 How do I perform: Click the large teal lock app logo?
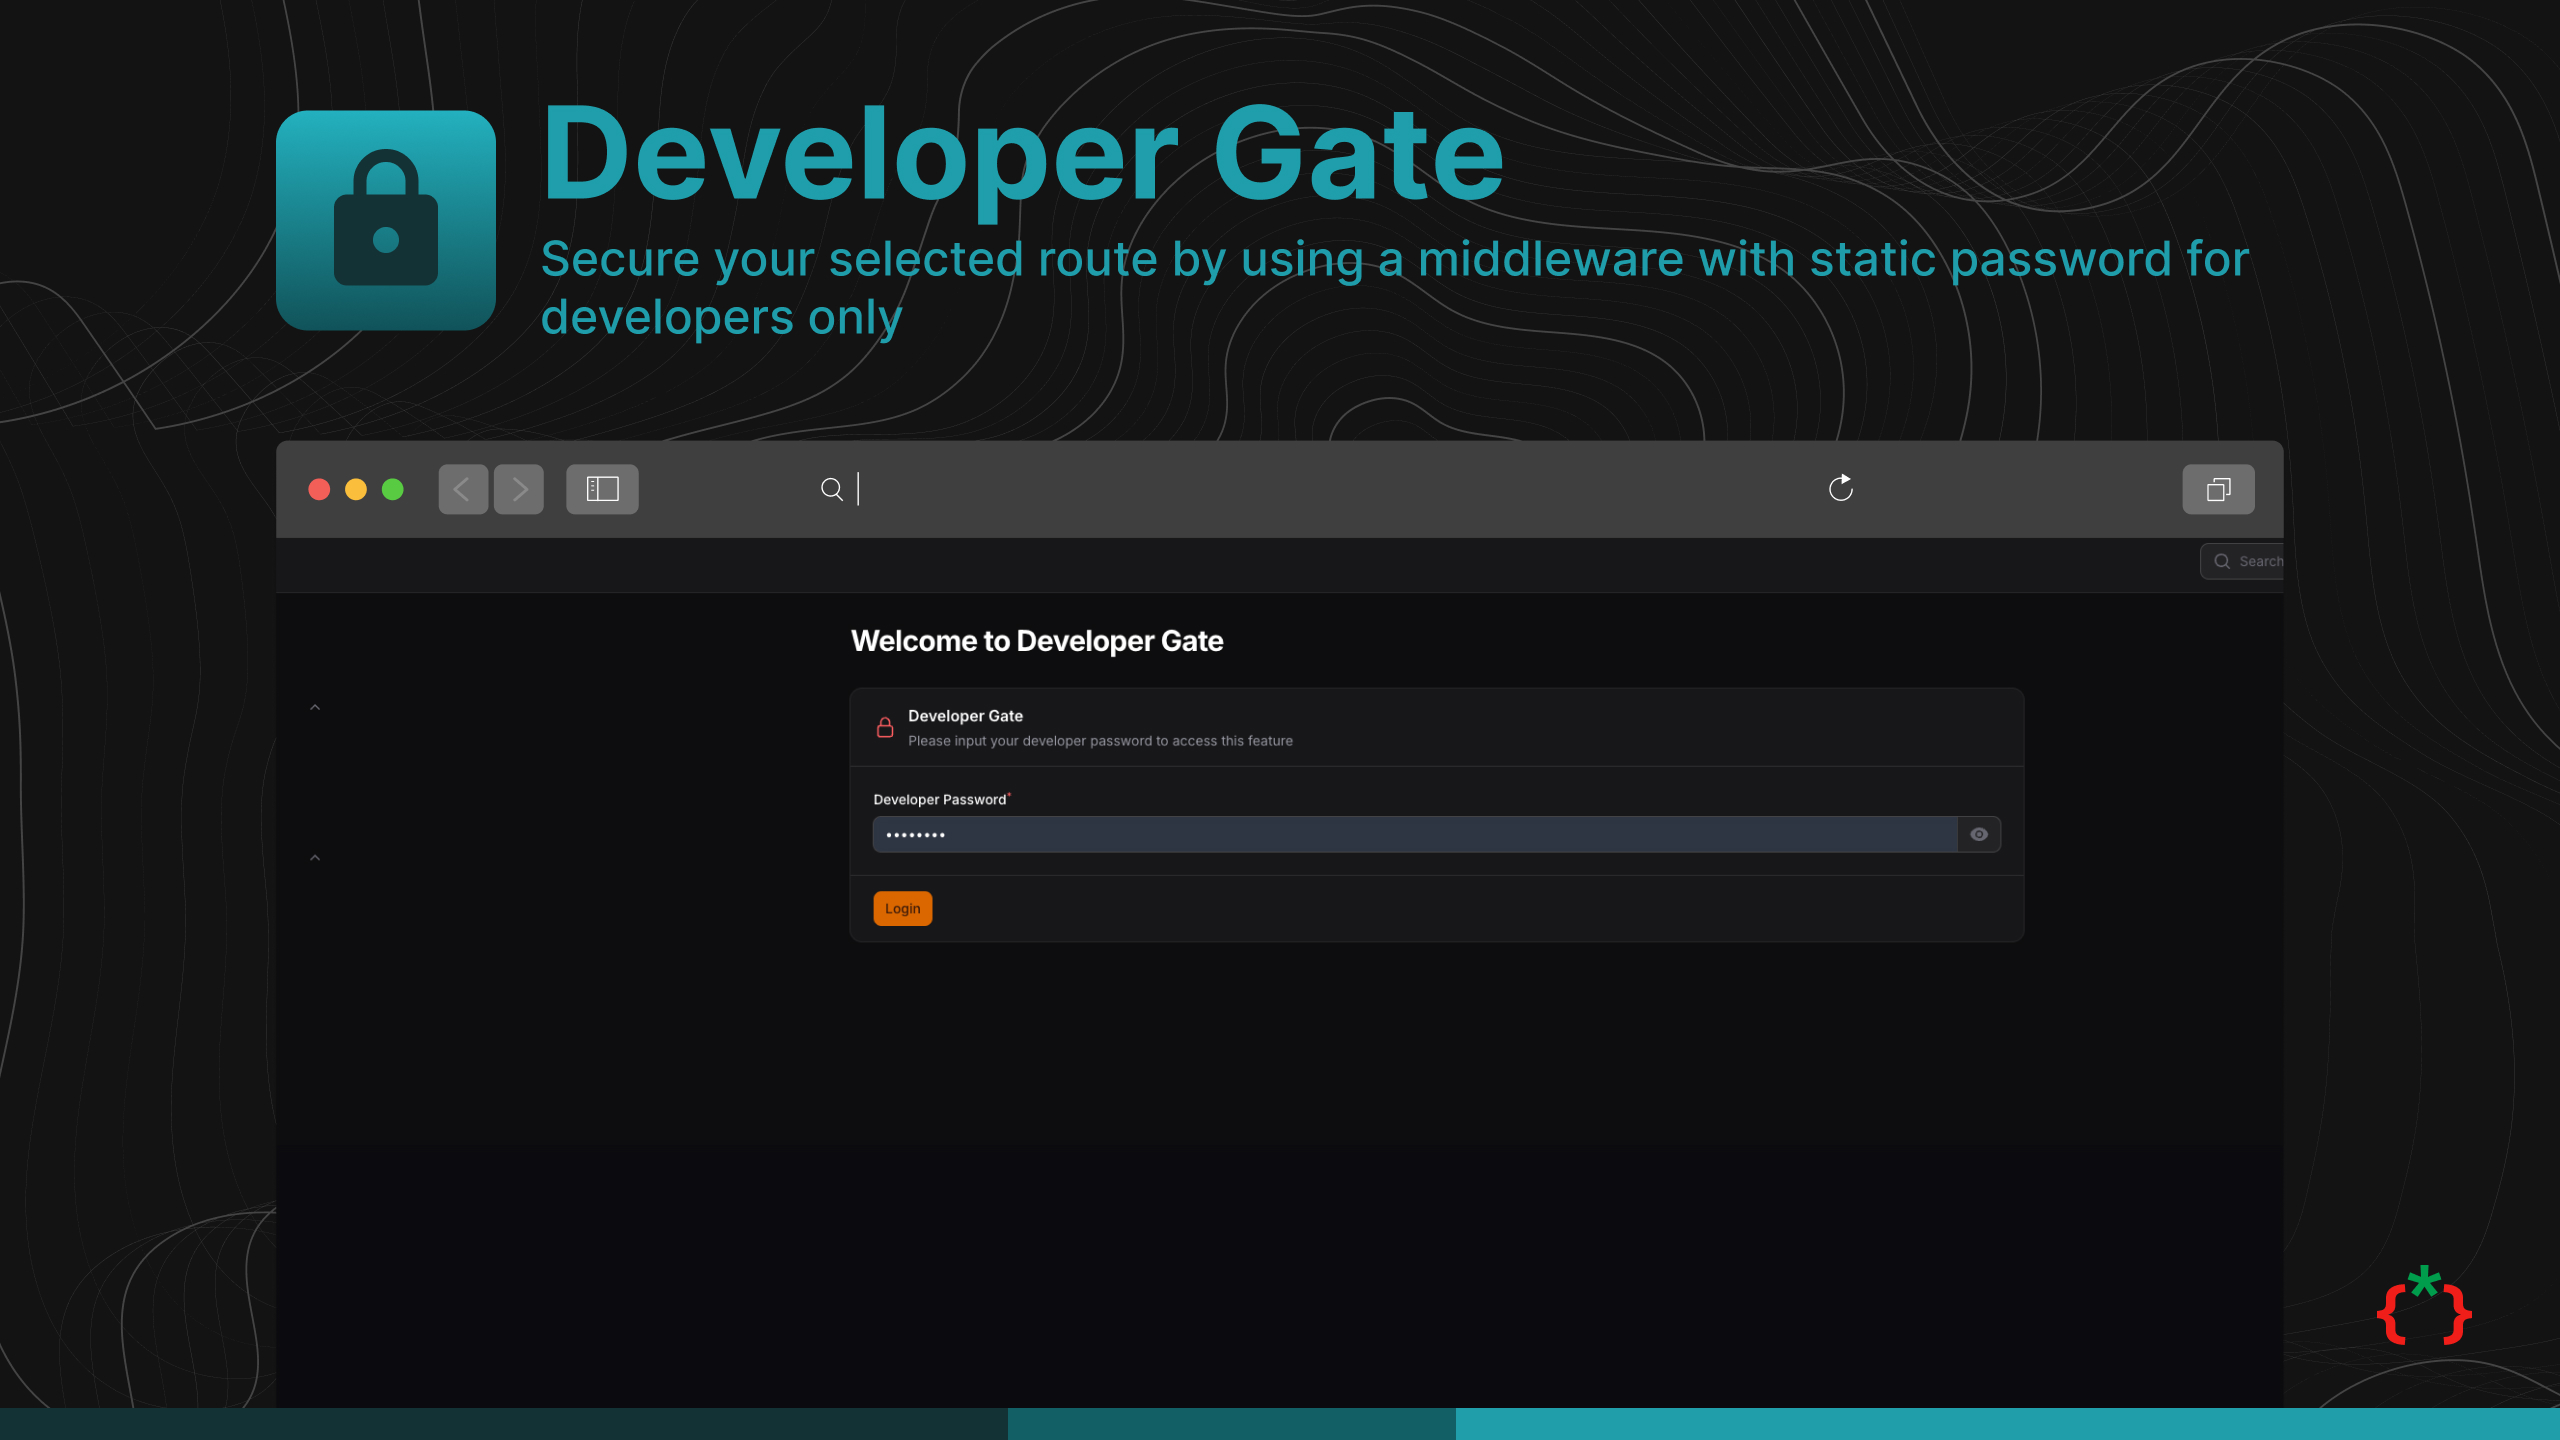[386, 220]
